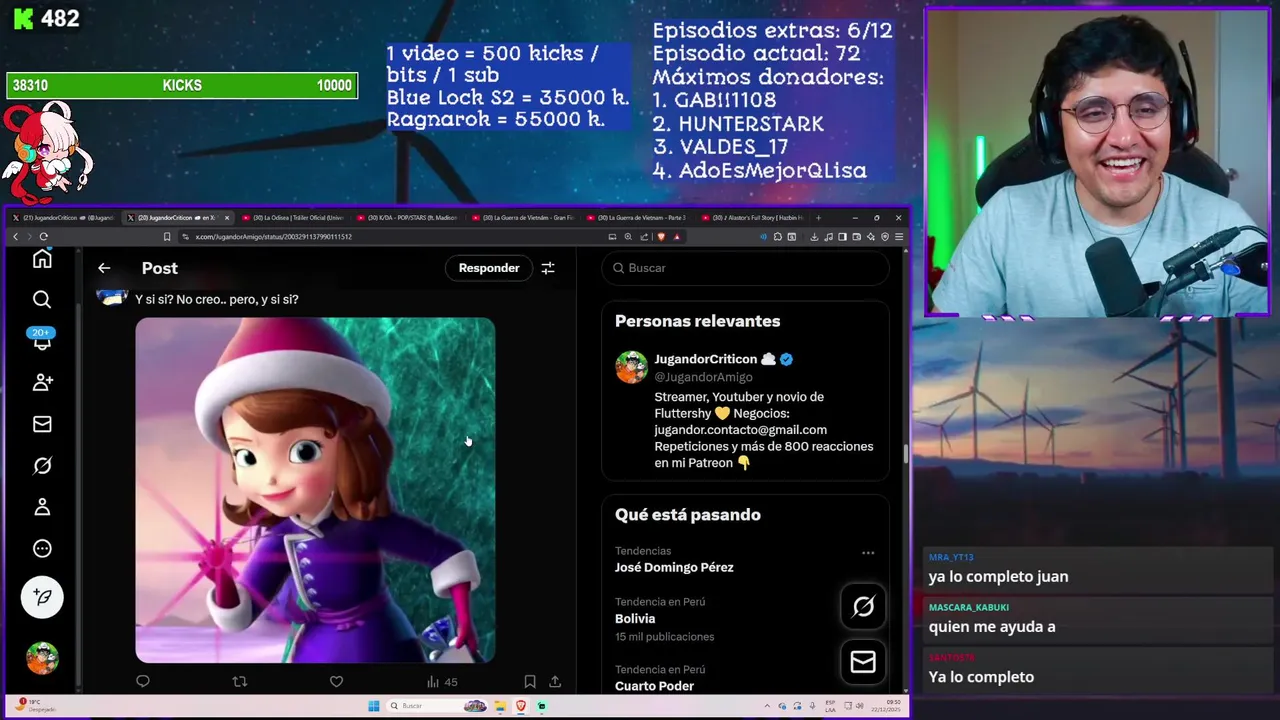The image size is (1280, 720).
Task: Open Cuarto Poder trending topic
Action: pos(654,686)
